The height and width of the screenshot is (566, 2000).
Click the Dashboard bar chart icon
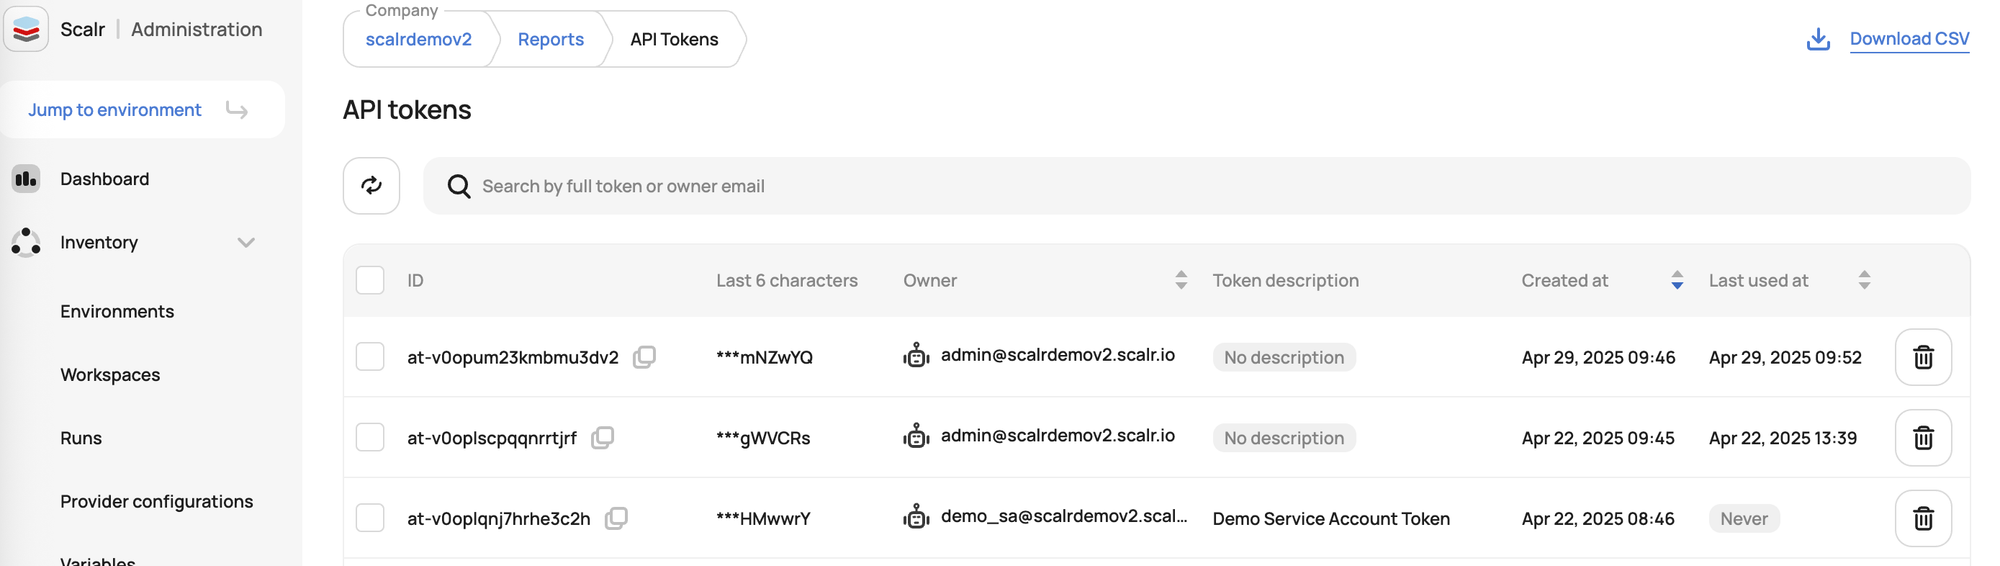pos(26,179)
